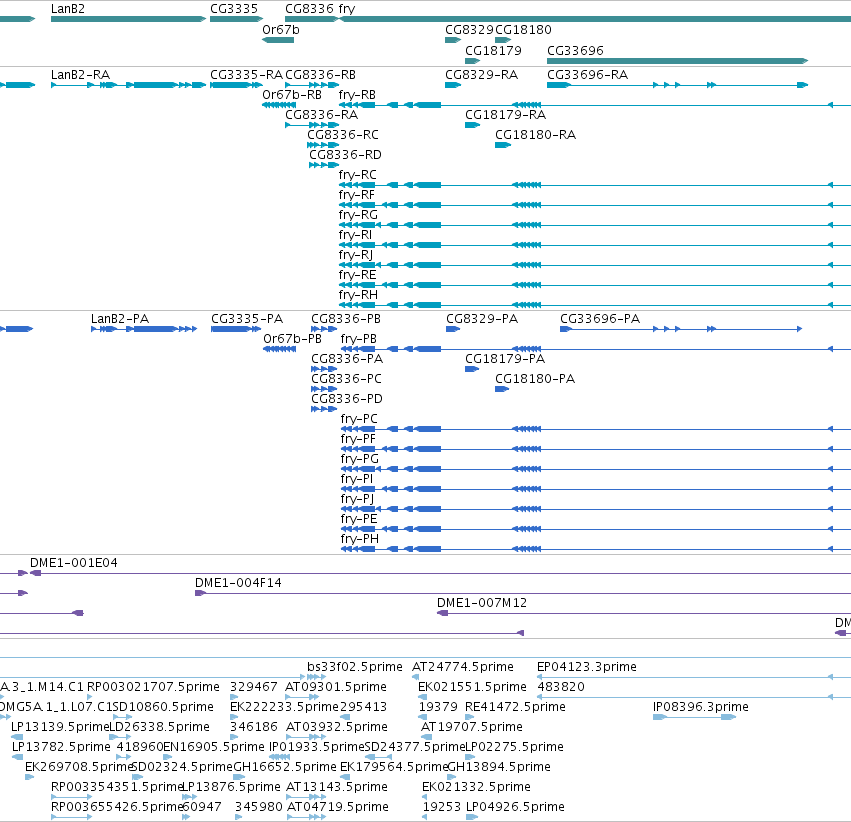Click the CG8329-PA protein label

coord(482,318)
